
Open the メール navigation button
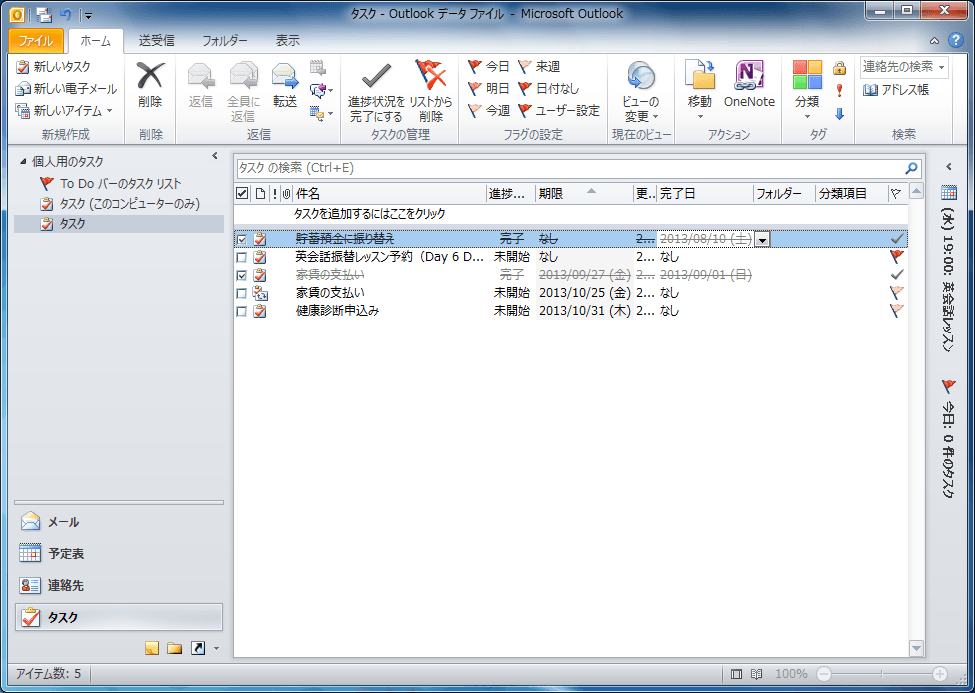(x=118, y=522)
